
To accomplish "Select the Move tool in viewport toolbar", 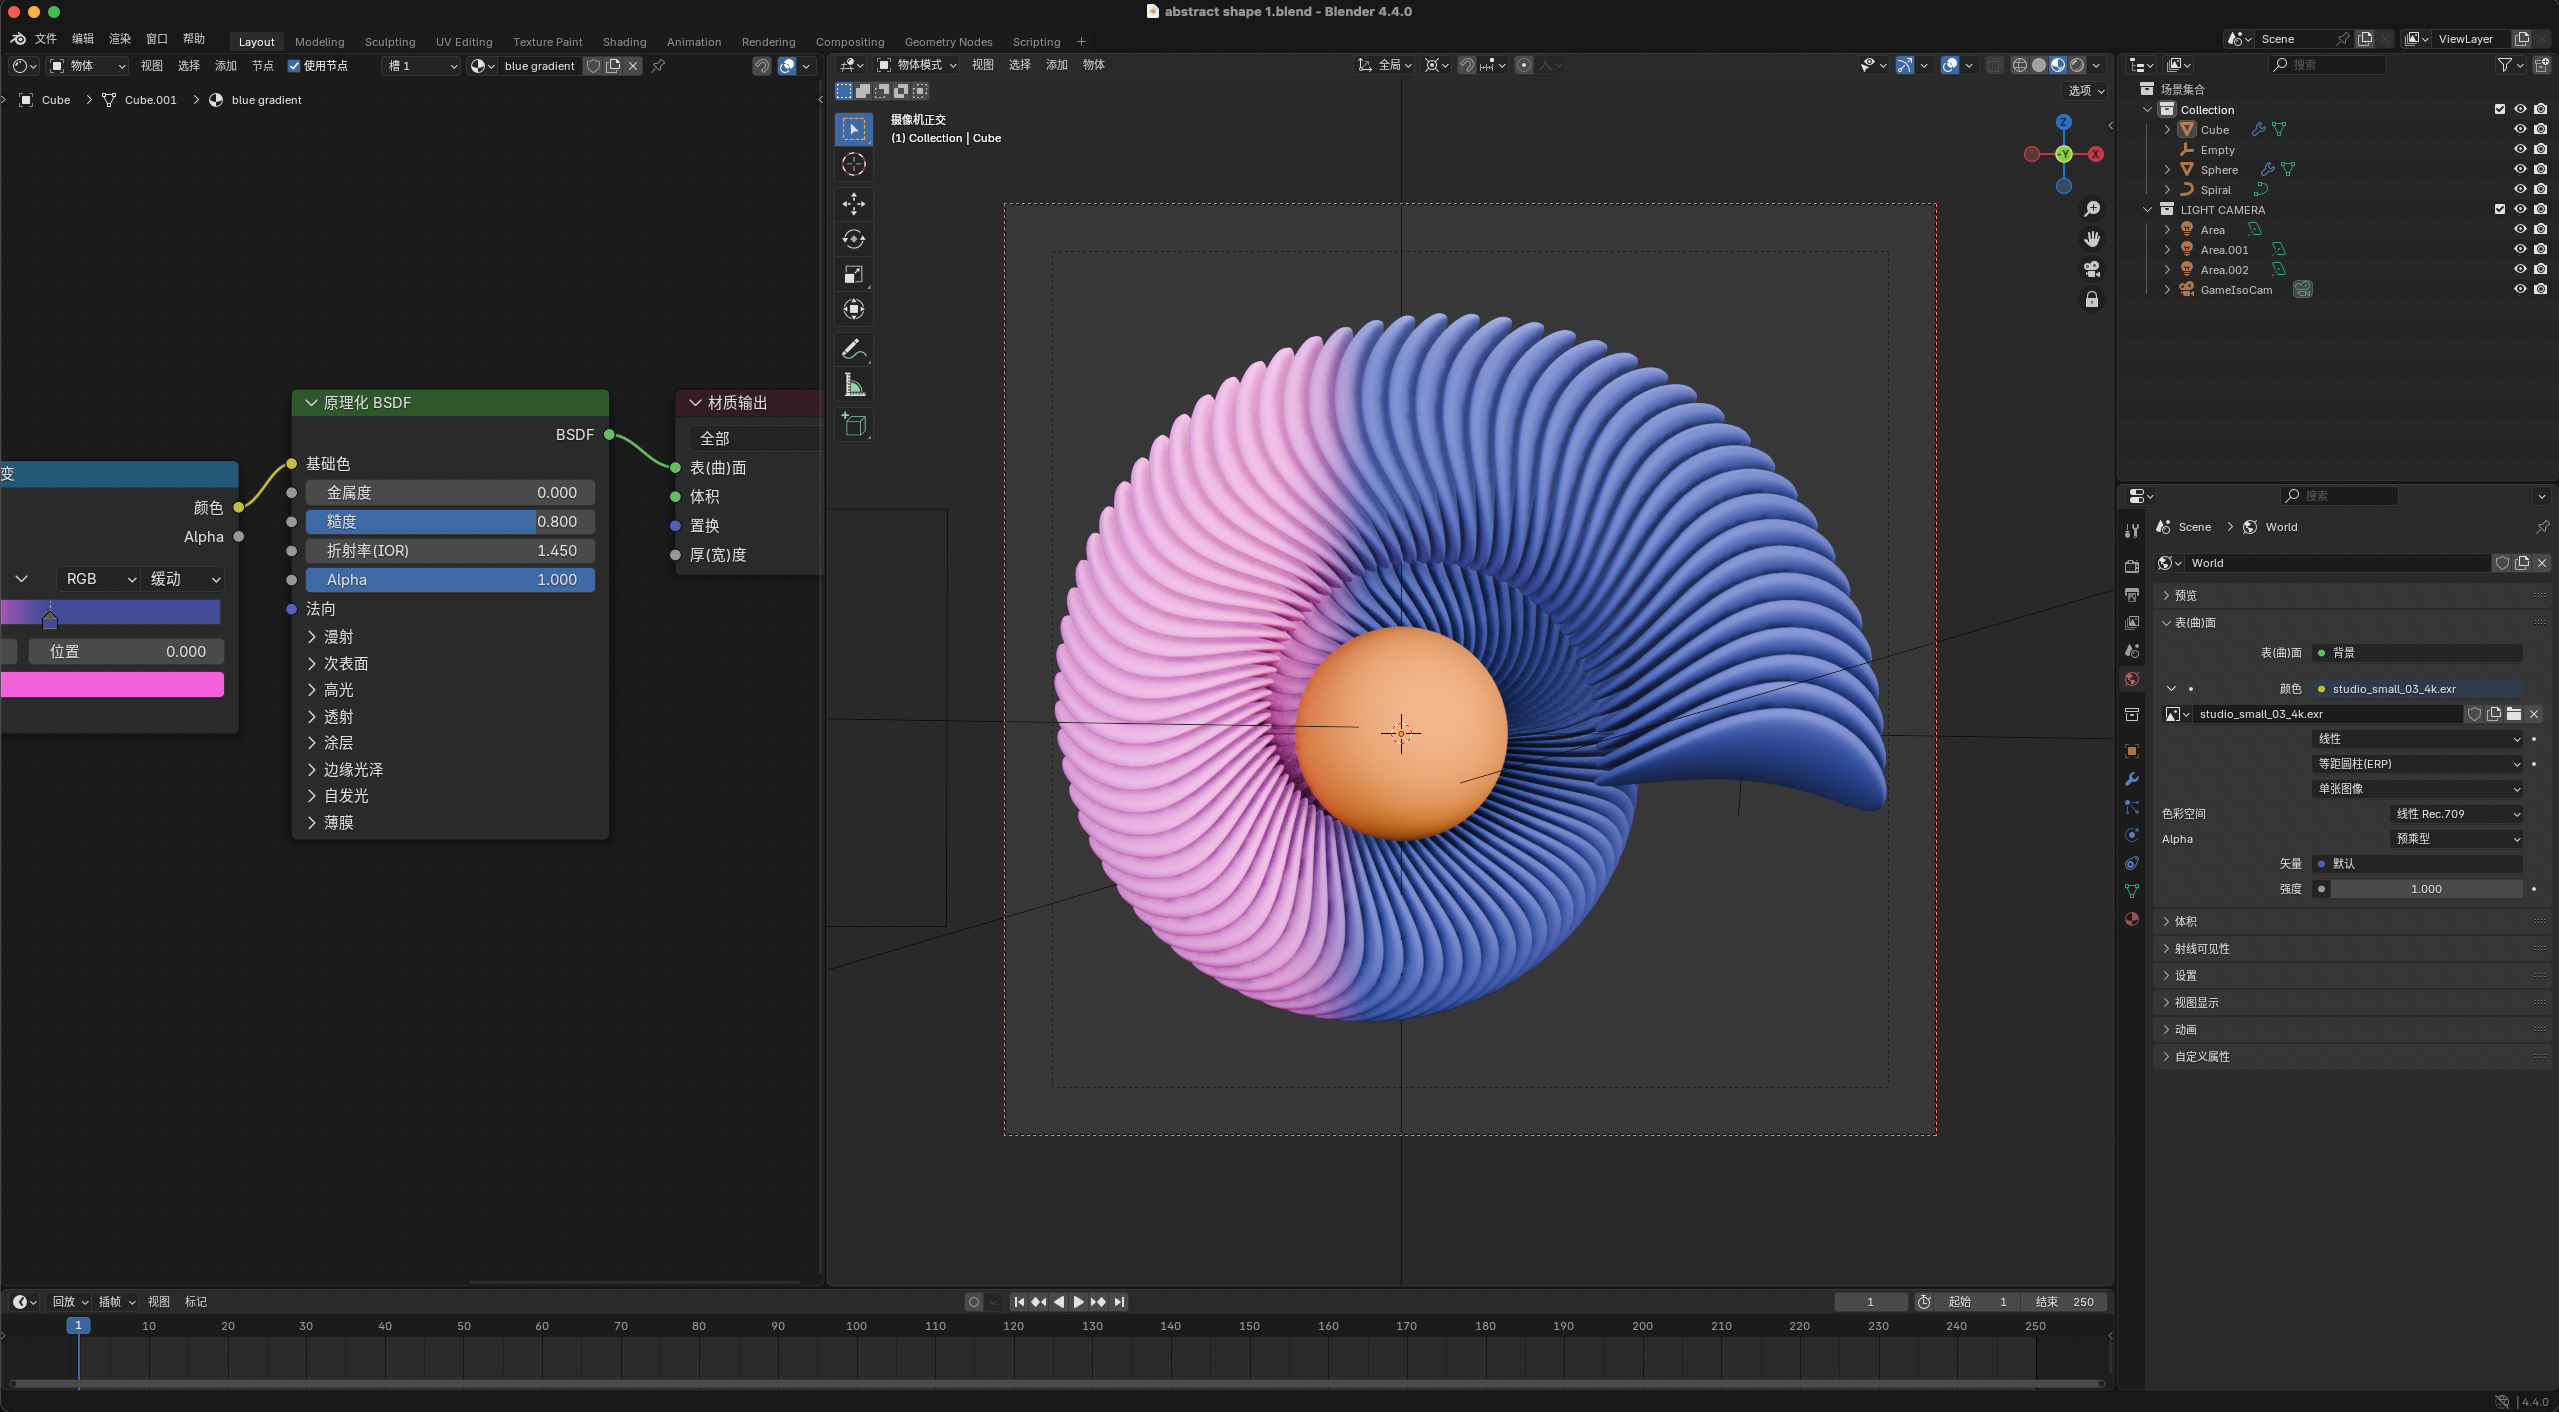I will coord(853,204).
